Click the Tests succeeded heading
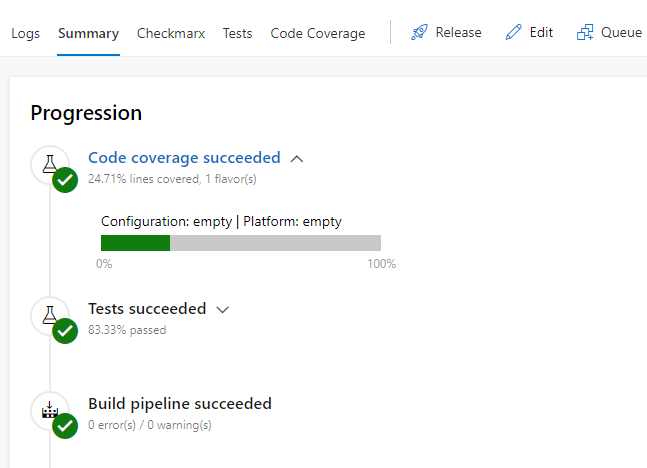The height and width of the screenshot is (468, 647). coord(147,309)
